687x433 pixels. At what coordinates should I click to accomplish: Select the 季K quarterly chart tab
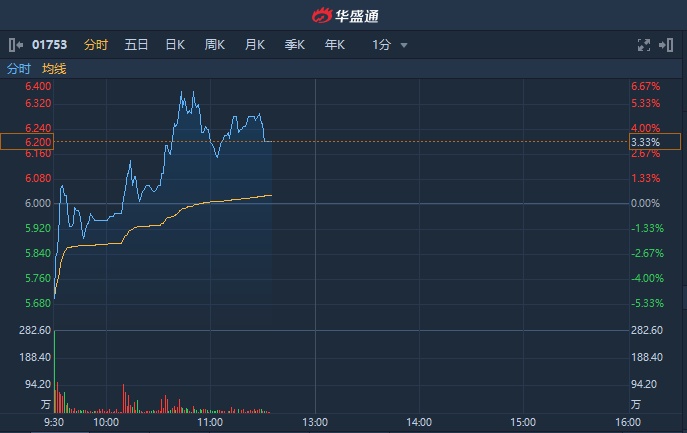point(294,45)
